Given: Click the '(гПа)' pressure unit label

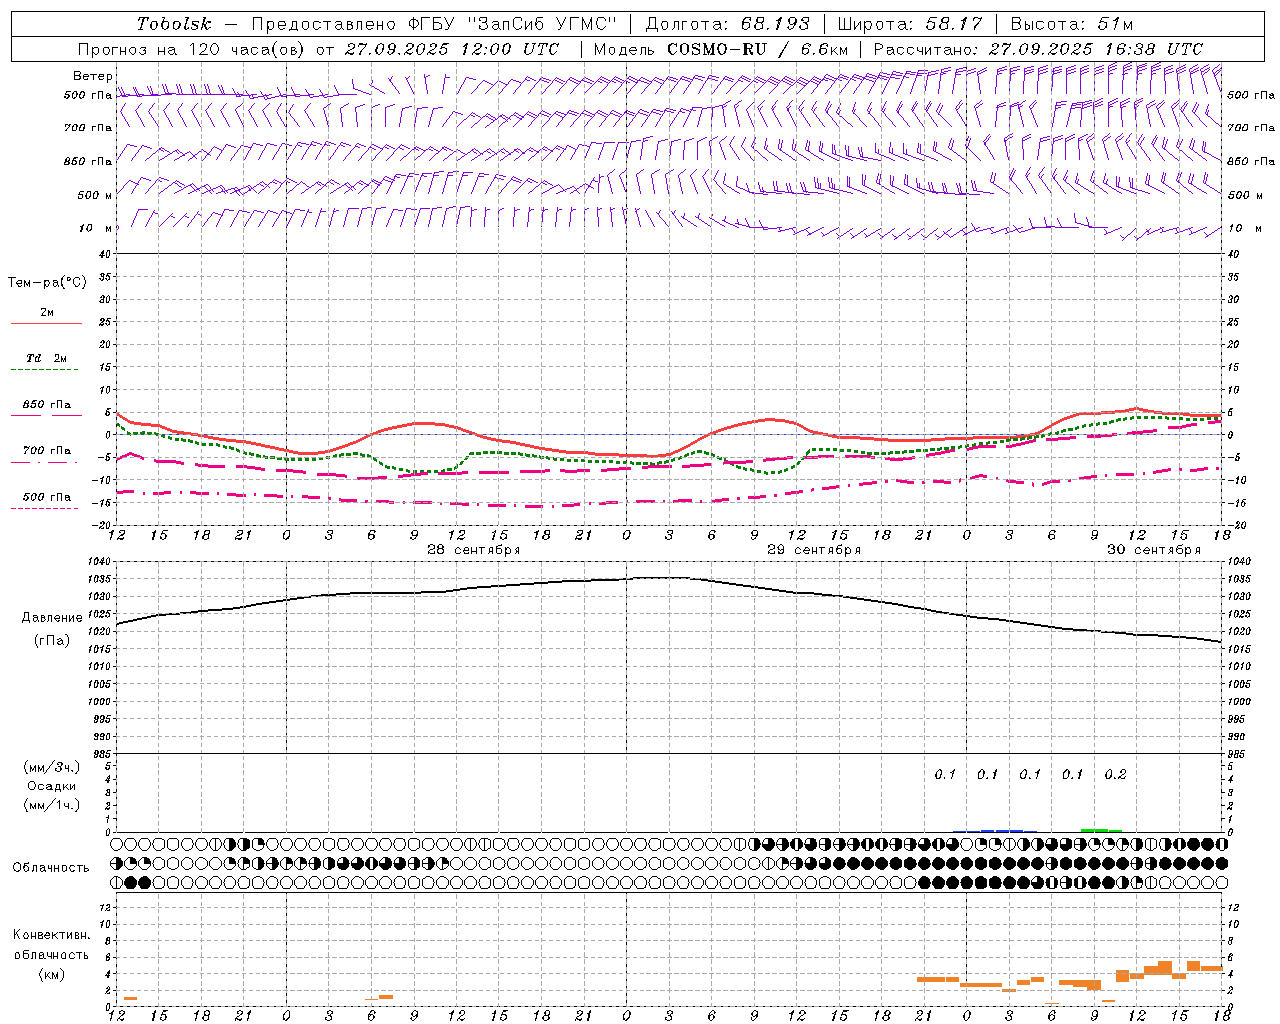Looking at the screenshot, I should click(x=52, y=641).
